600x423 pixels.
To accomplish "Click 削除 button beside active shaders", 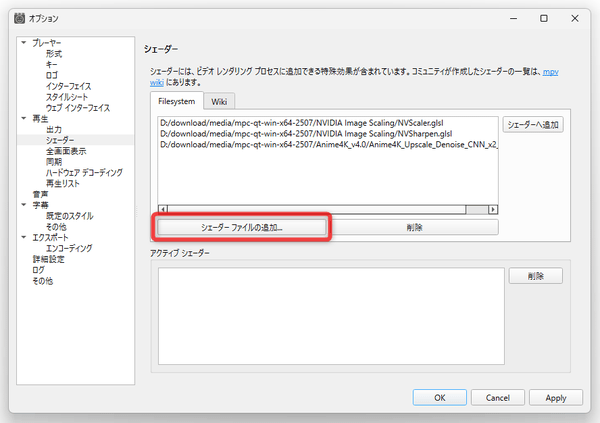I will click(x=535, y=276).
